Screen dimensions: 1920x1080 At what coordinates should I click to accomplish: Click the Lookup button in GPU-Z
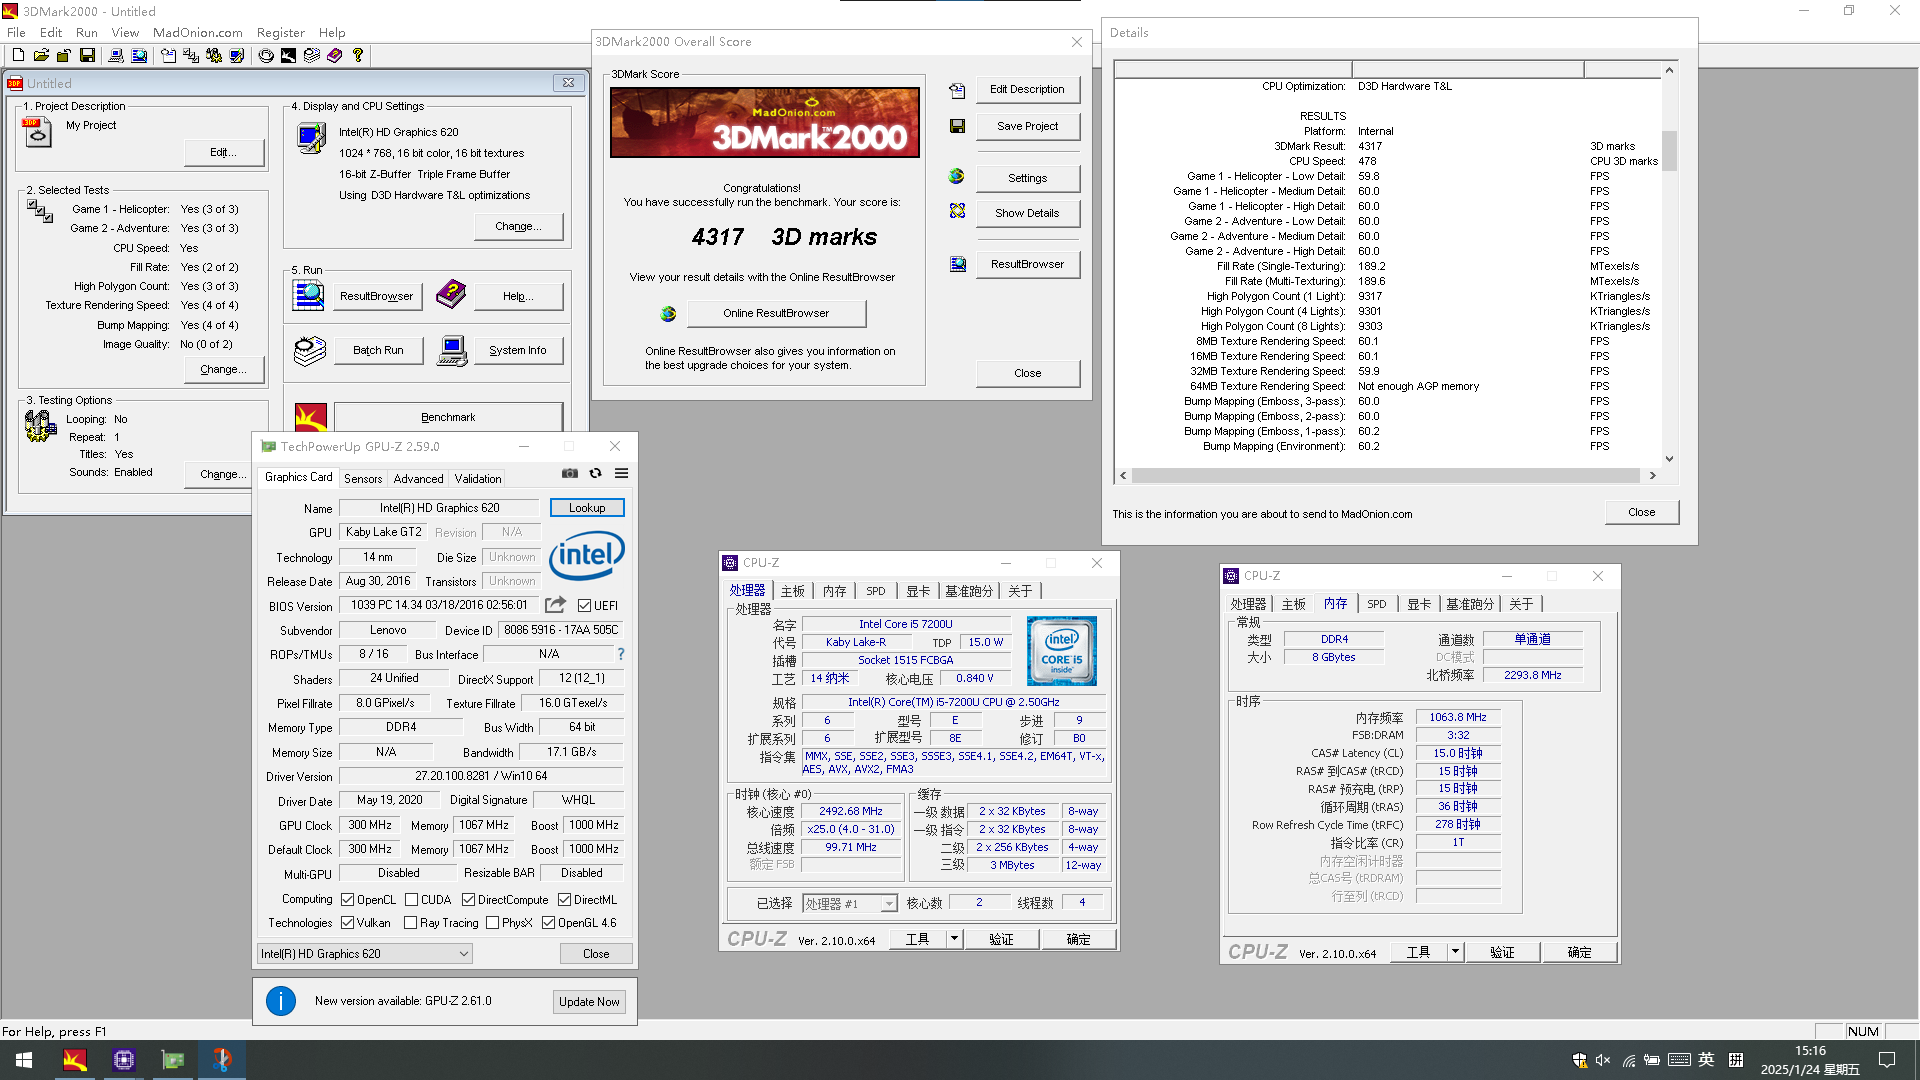click(587, 508)
